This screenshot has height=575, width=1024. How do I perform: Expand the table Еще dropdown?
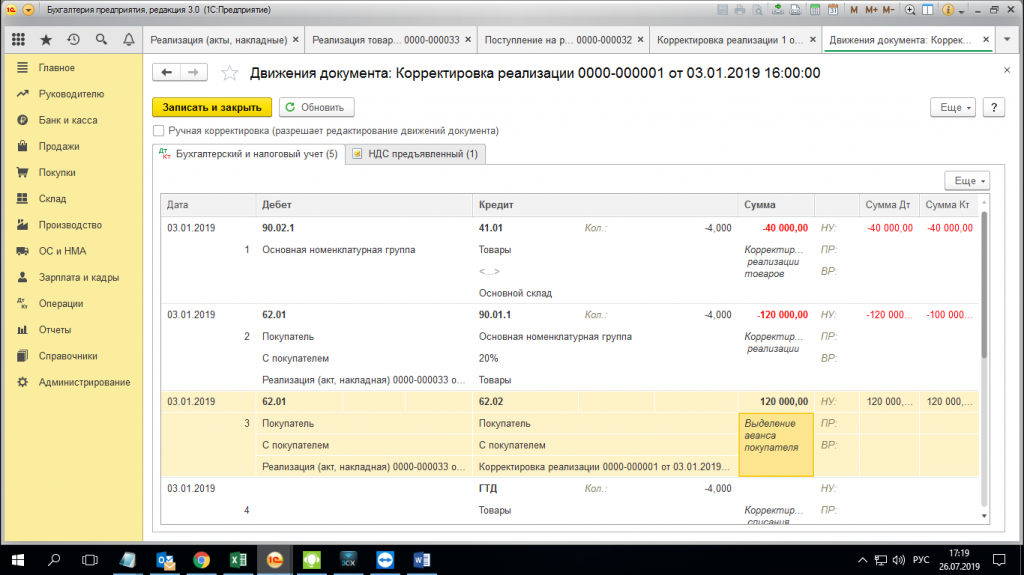[966, 181]
